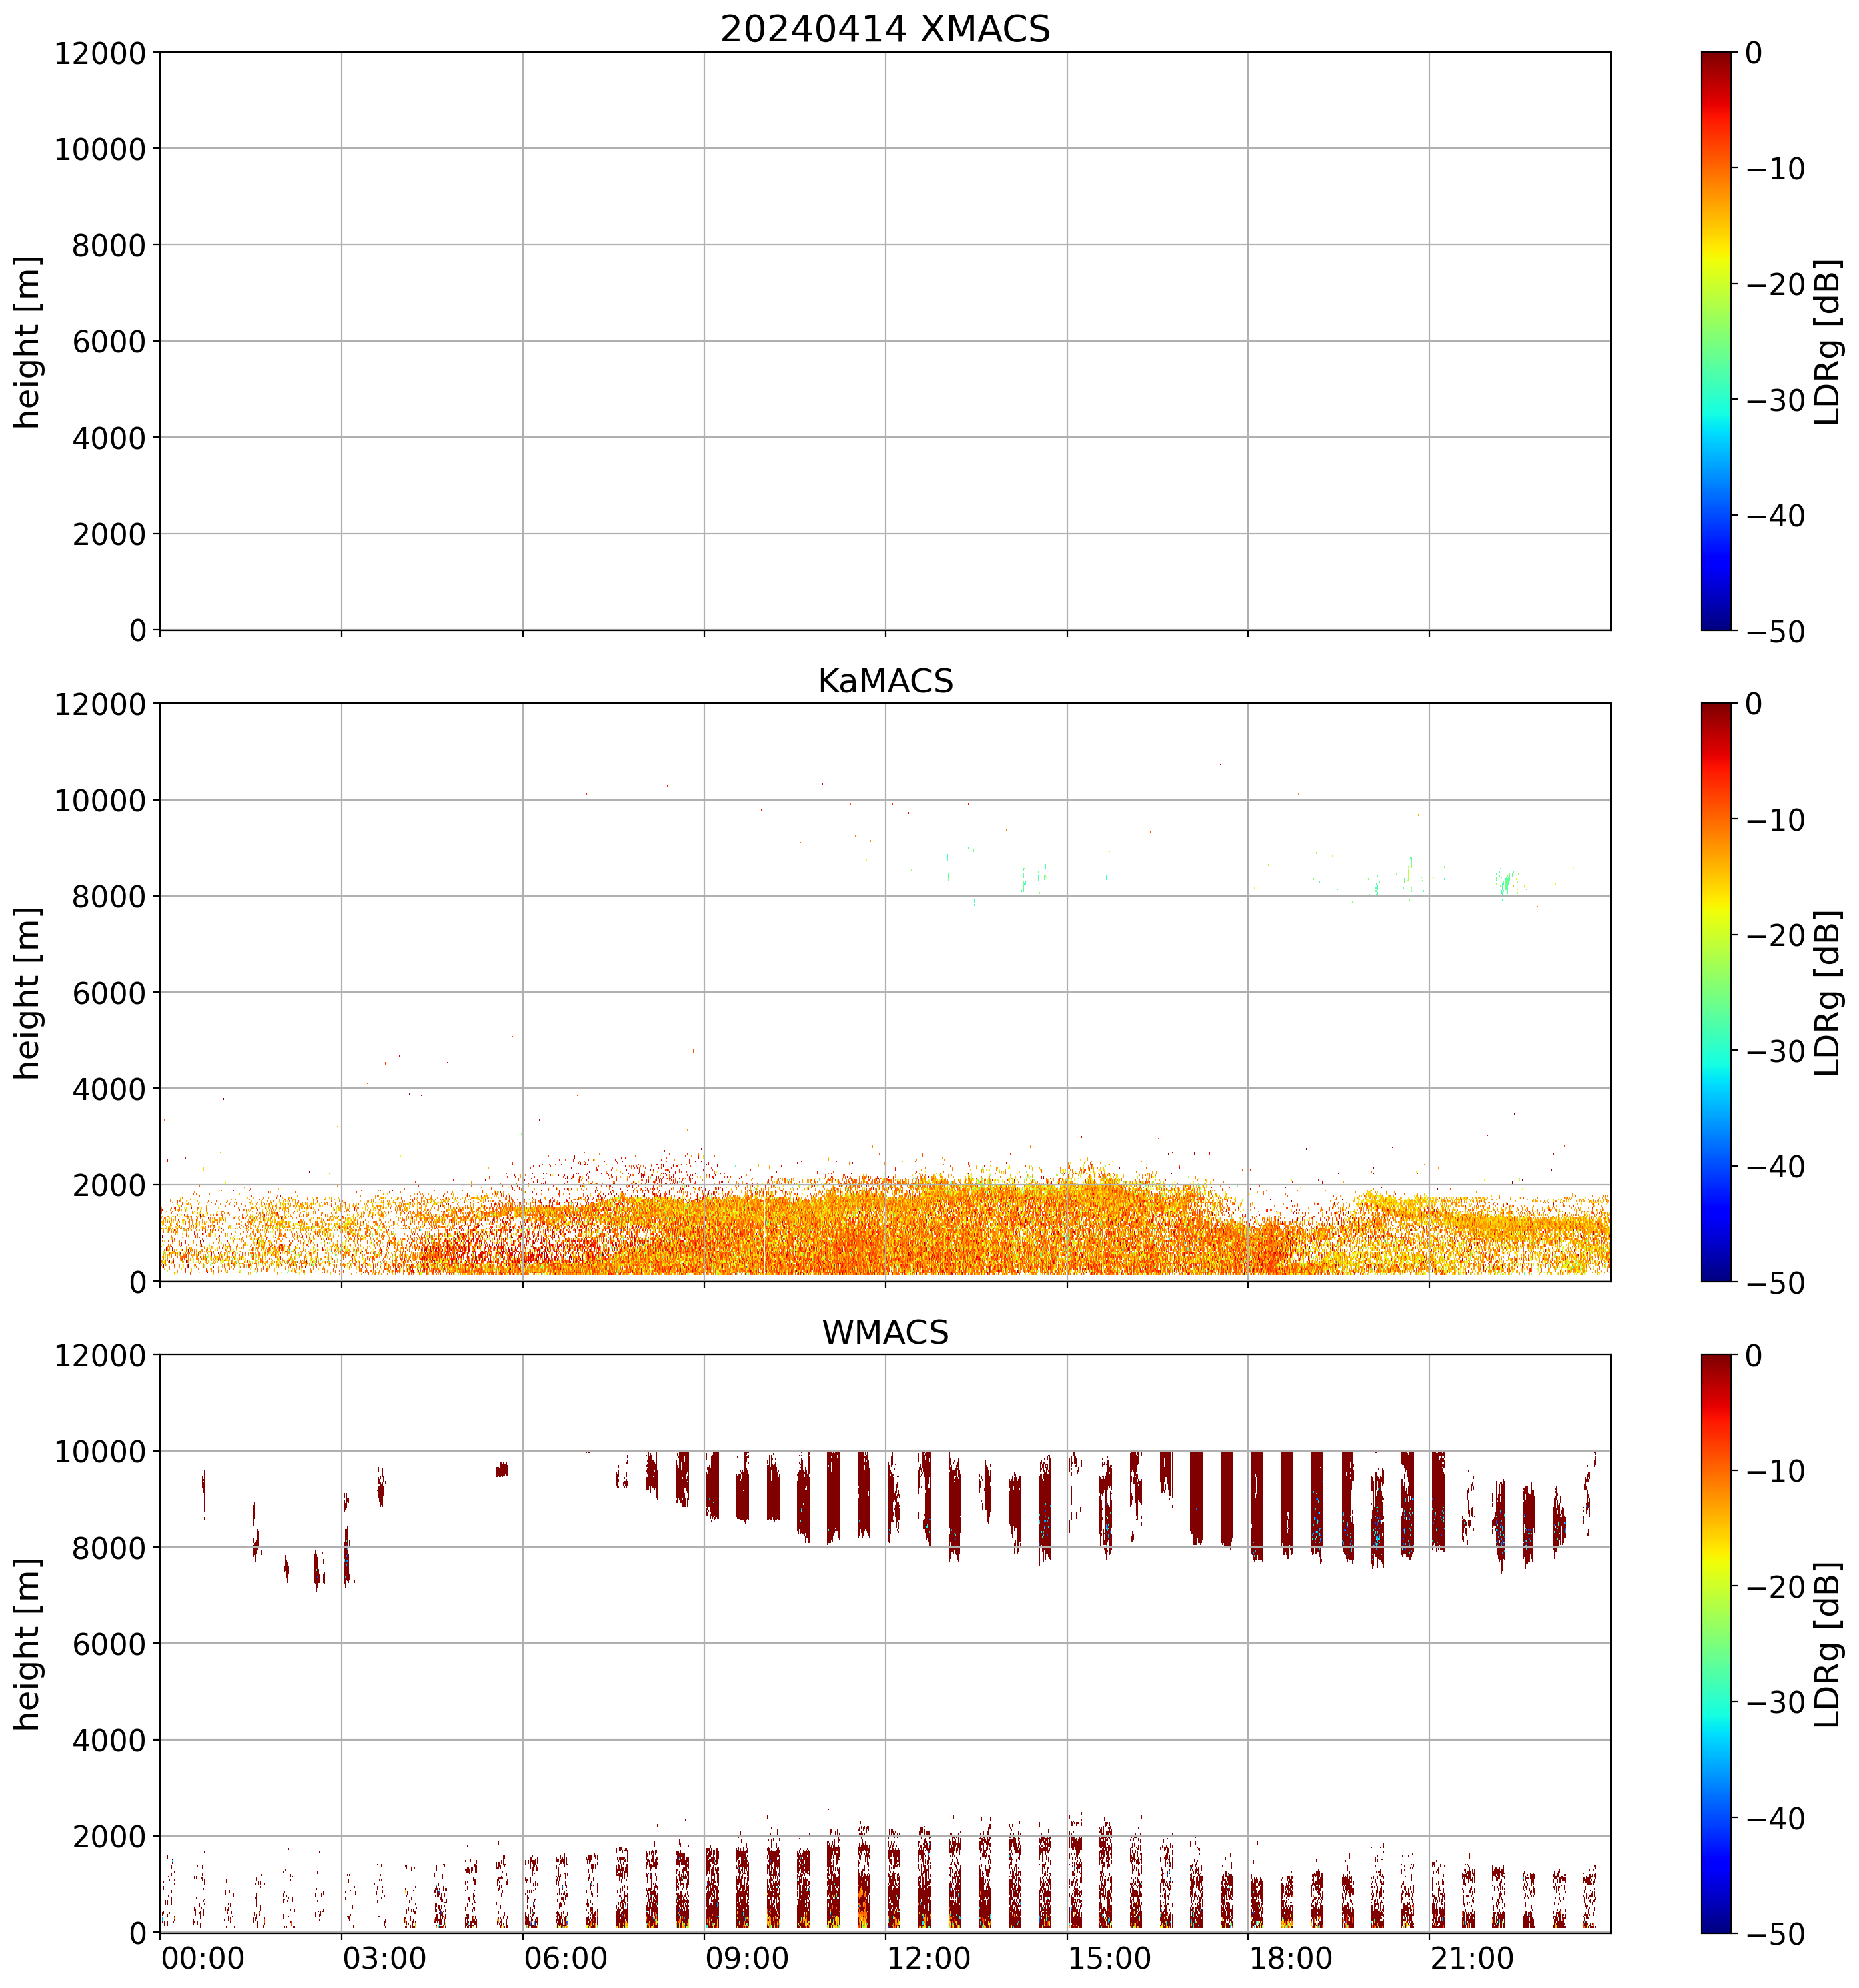Viewport: 1859px width, 1988px height.
Task: Click the −30 label on KaMACS colorbar
Action: (1775, 1051)
